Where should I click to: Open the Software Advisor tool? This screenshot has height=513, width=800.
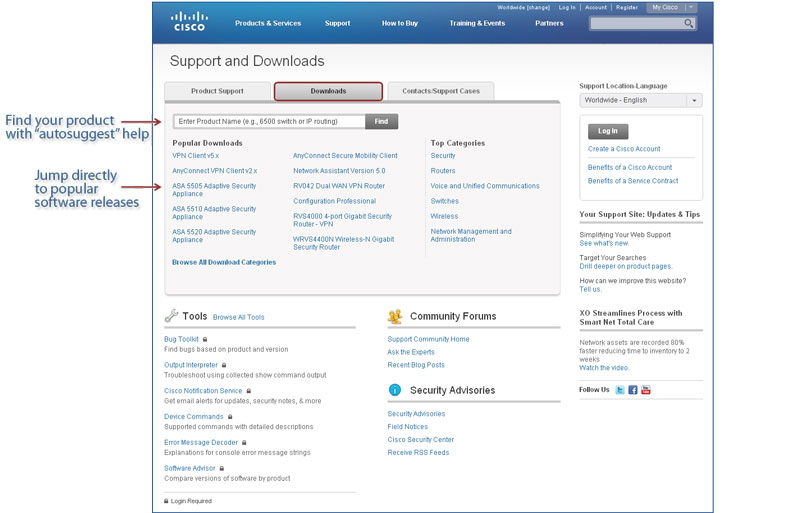(x=189, y=468)
